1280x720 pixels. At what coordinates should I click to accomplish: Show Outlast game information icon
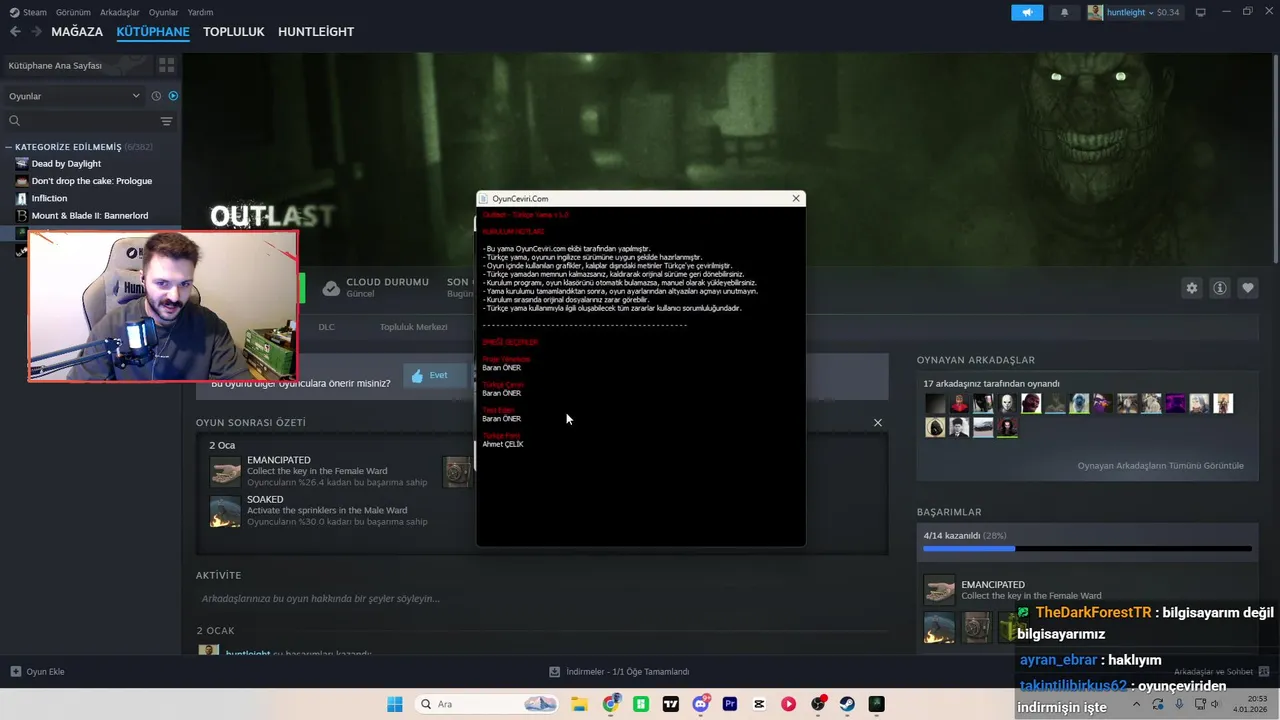pyautogui.click(x=1220, y=288)
